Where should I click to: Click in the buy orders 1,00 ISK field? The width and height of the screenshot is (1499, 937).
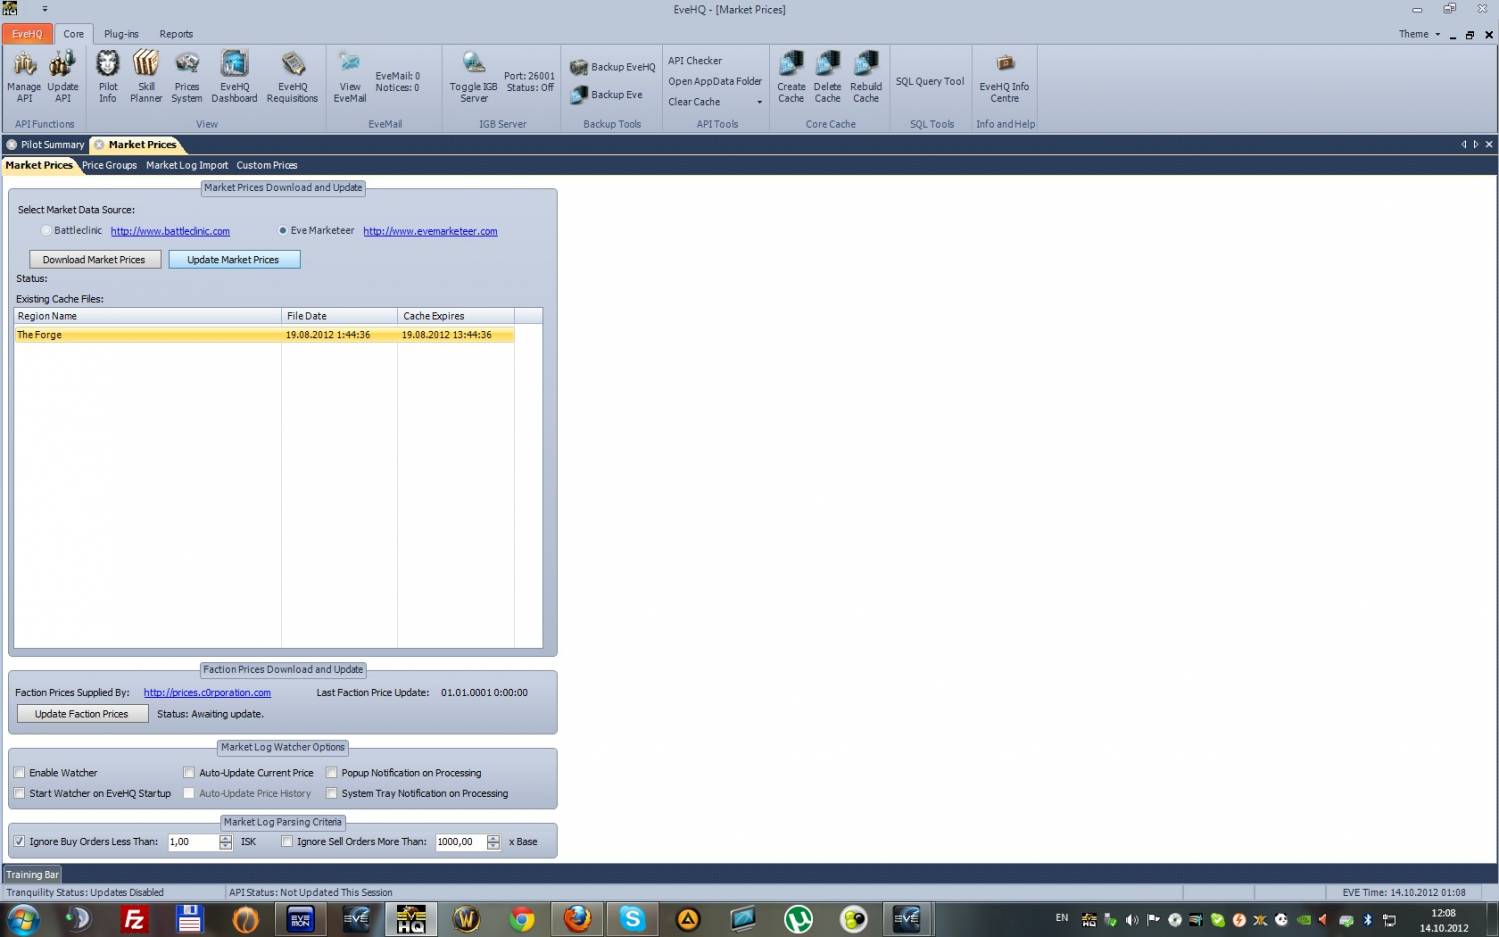193,842
